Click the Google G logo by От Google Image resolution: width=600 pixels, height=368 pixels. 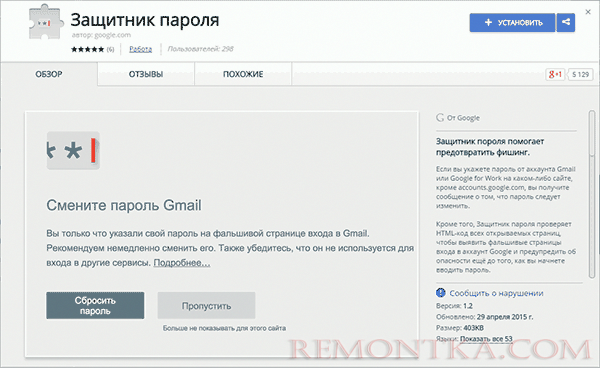click(x=440, y=118)
